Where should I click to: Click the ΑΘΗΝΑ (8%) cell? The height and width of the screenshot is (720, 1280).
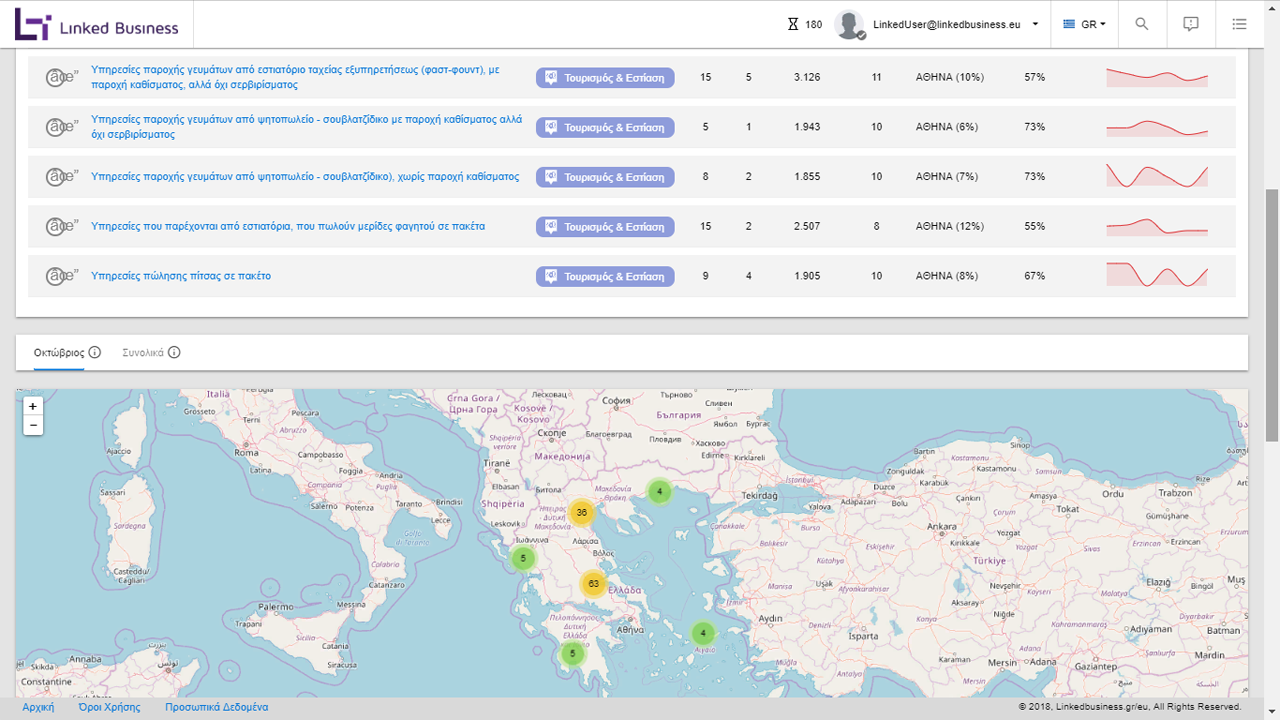tap(947, 276)
